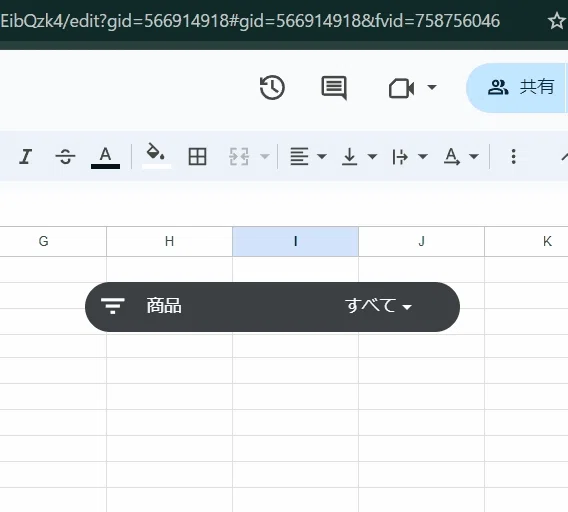Viewport: 568px width, 512px height.
Task: Open the borders menu icon
Action: 197,157
